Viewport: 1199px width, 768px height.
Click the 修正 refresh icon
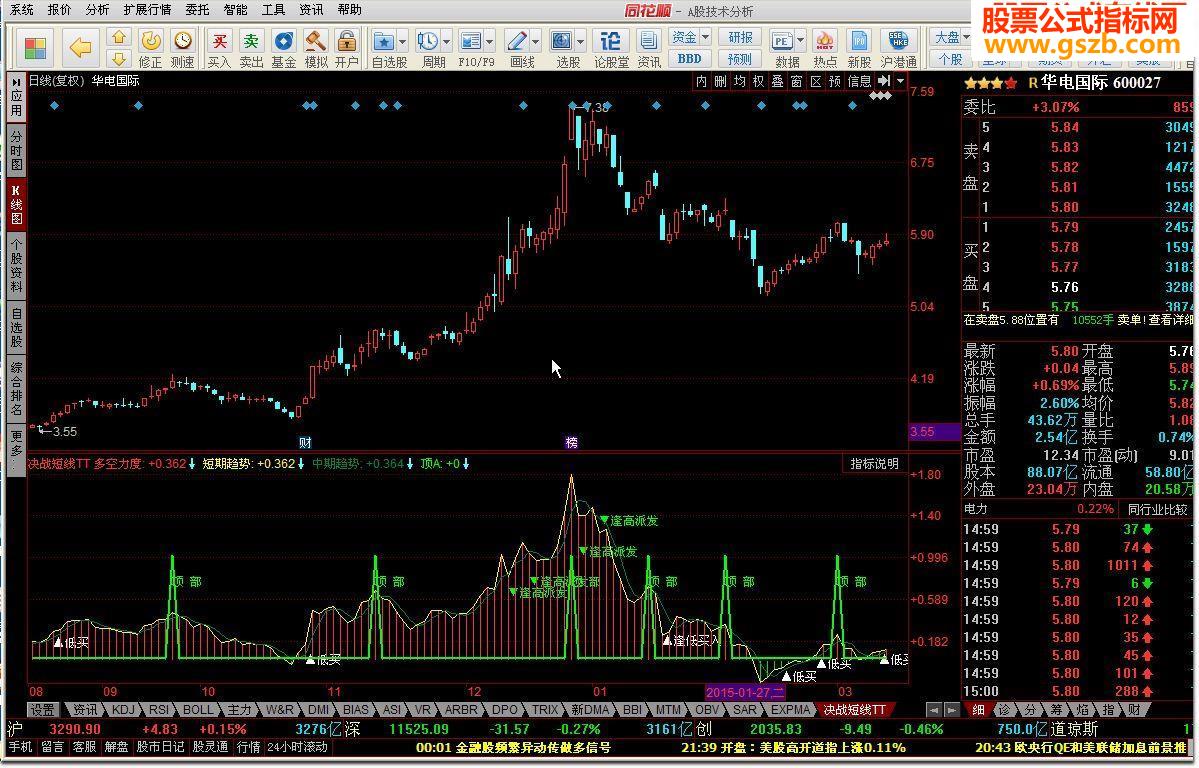(x=151, y=40)
